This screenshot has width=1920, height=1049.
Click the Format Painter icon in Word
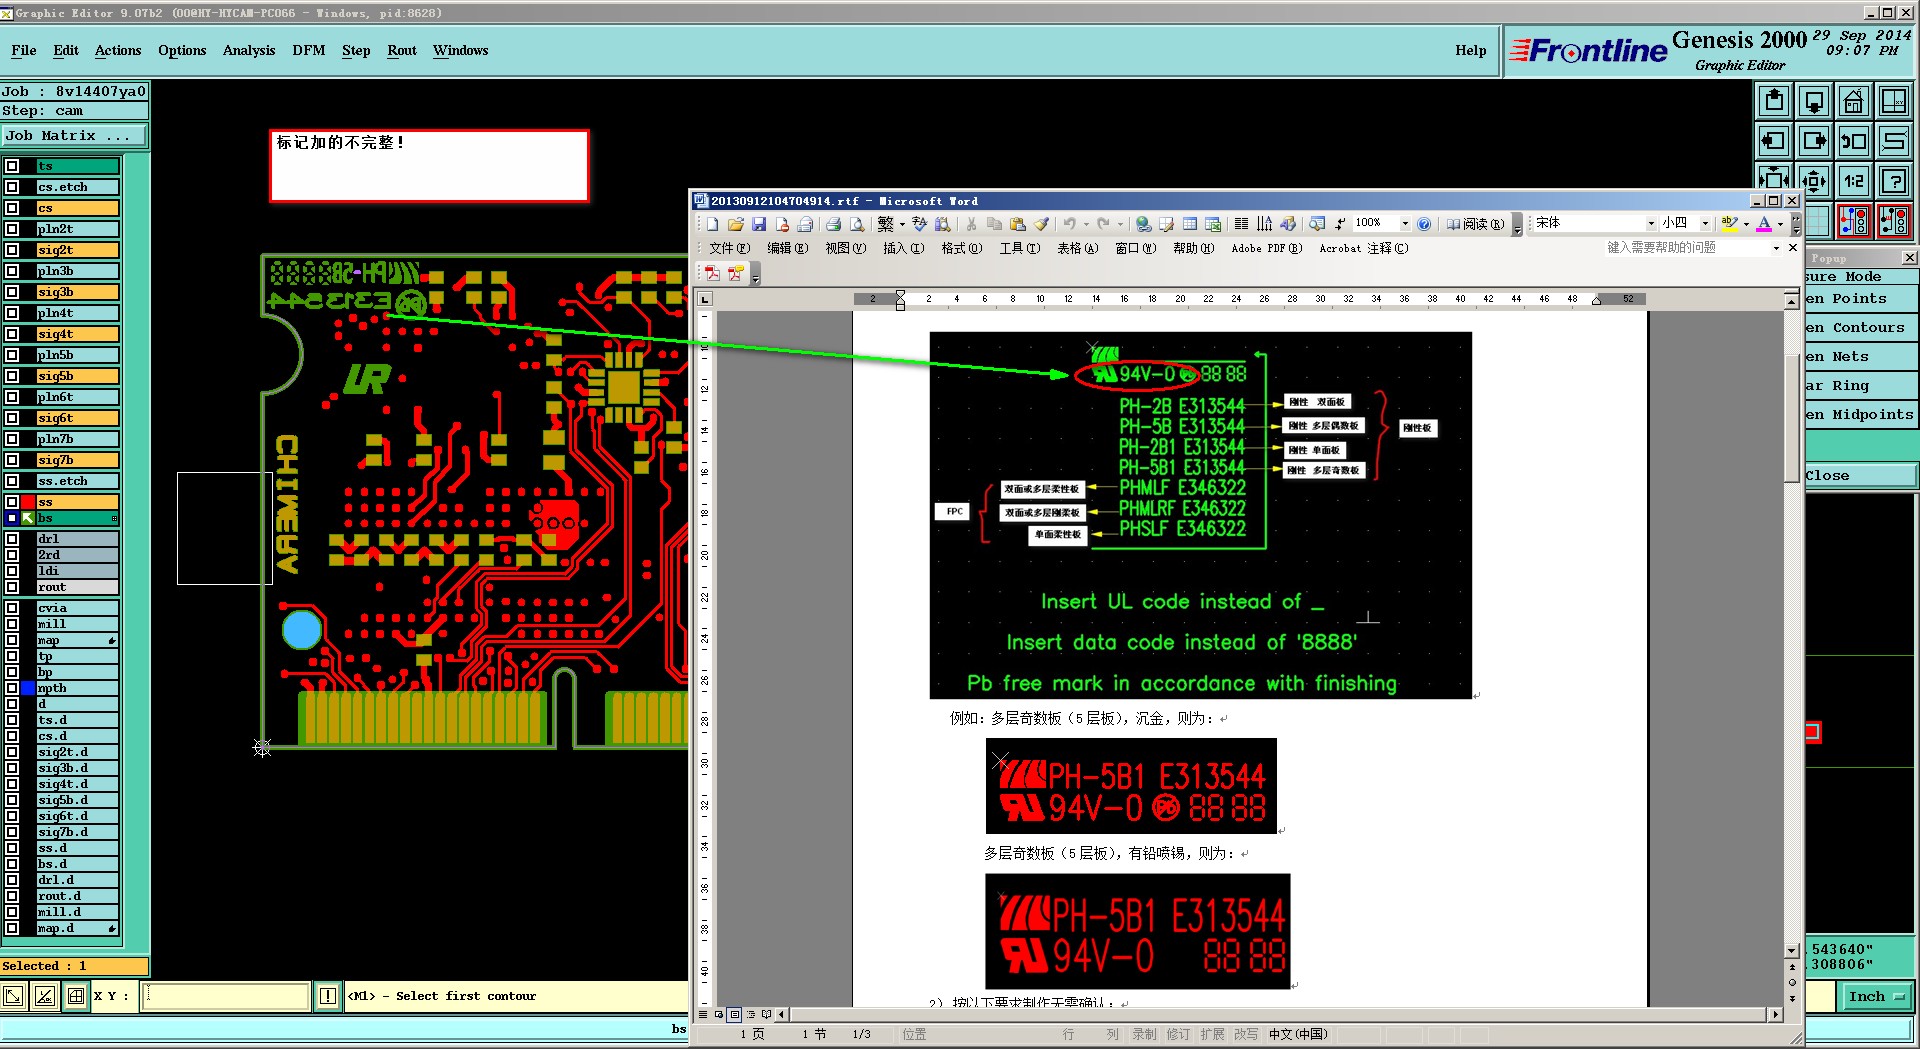[x=1041, y=224]
